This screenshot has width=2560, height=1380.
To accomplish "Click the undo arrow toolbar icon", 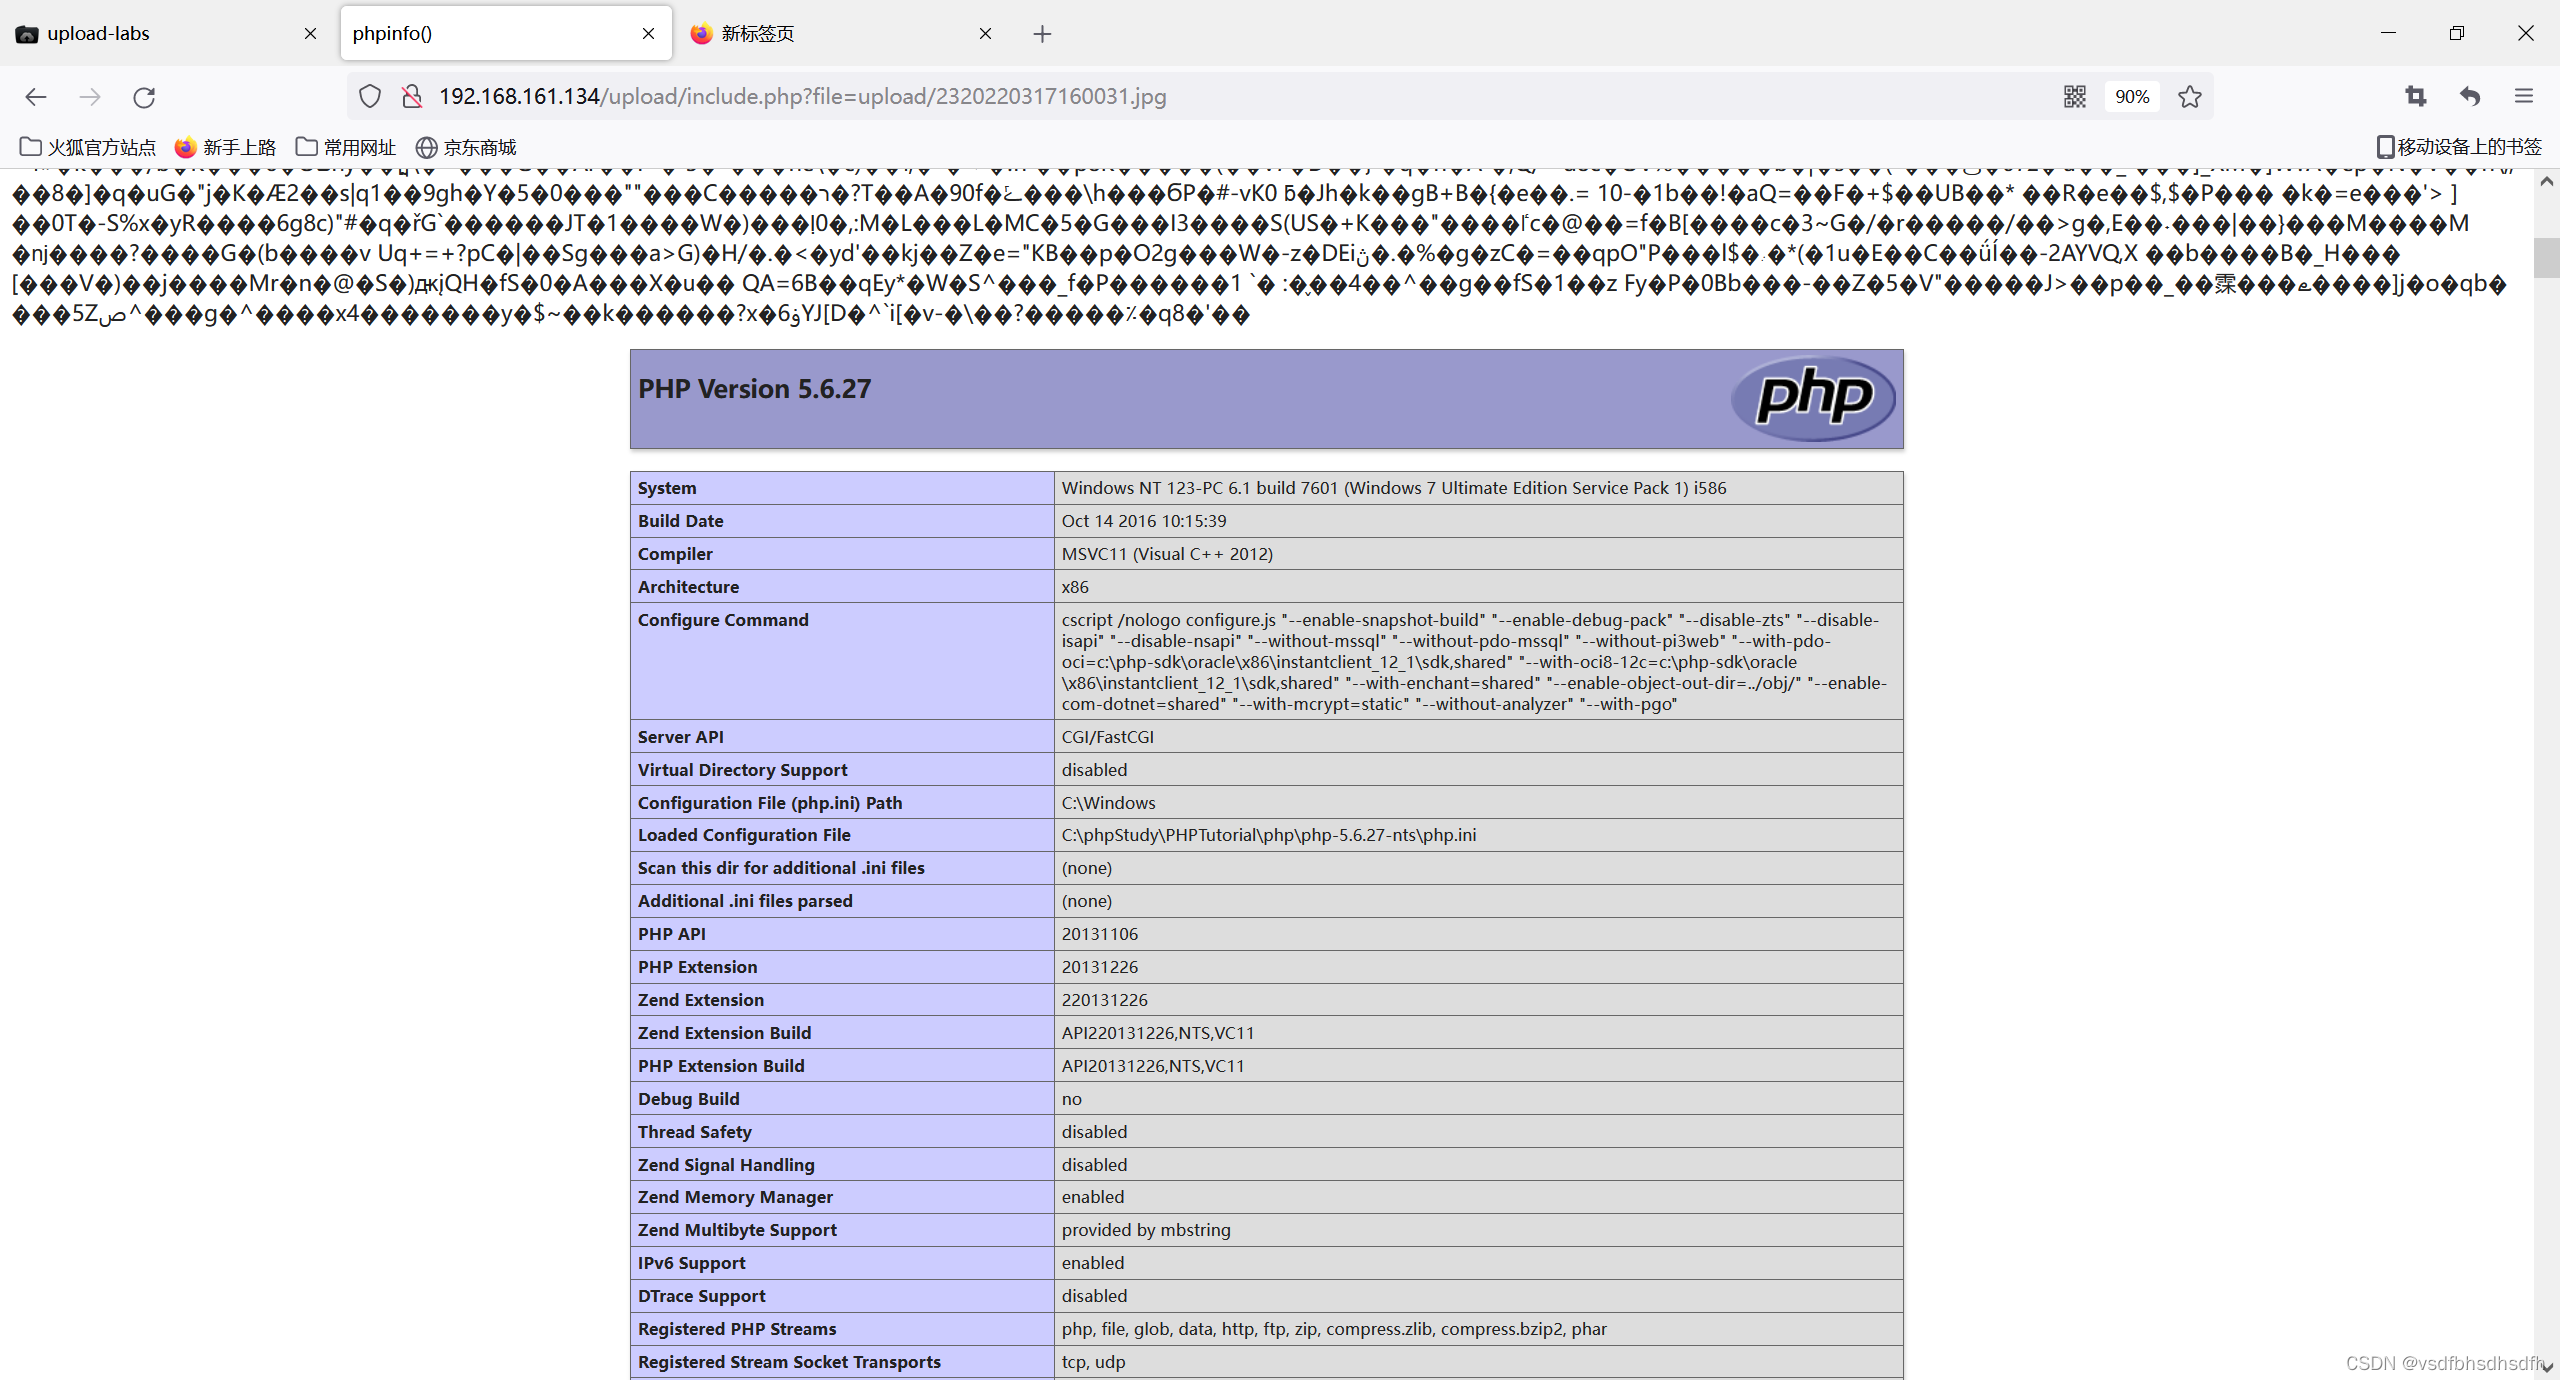I will [2470, 97].
